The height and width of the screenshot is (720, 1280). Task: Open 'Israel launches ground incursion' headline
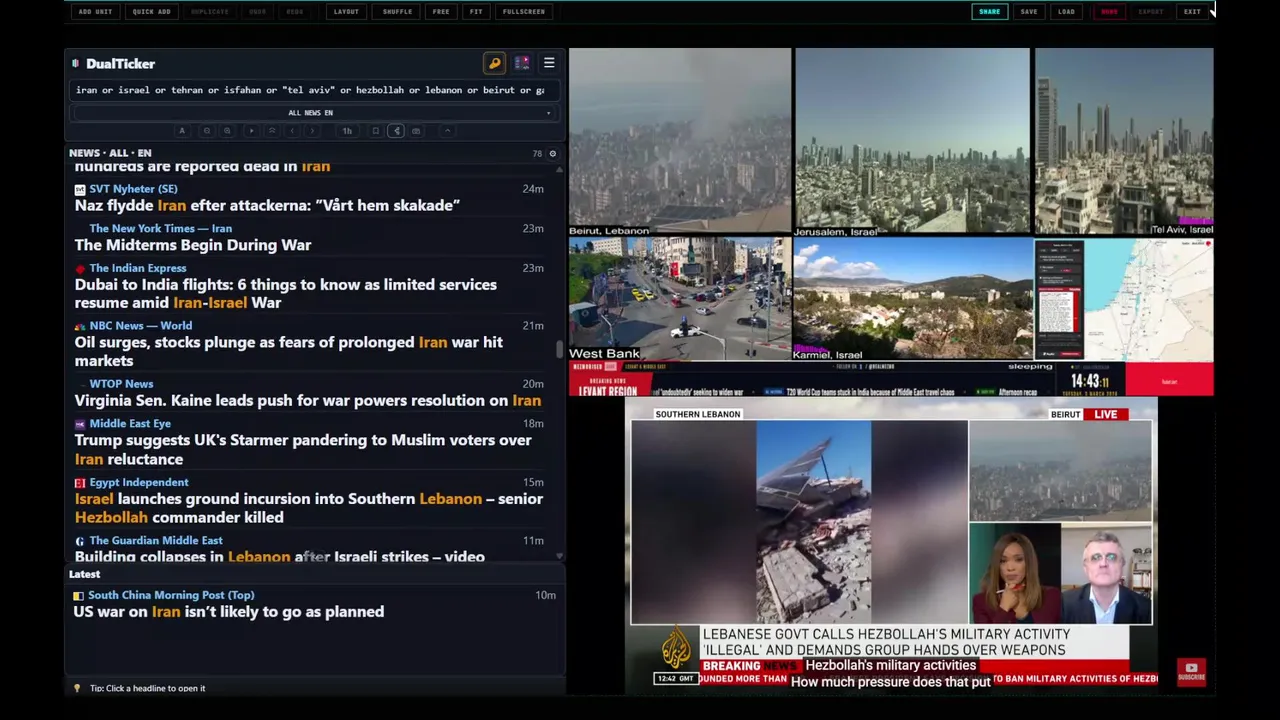pyautogui.click(x=309, y=508)
